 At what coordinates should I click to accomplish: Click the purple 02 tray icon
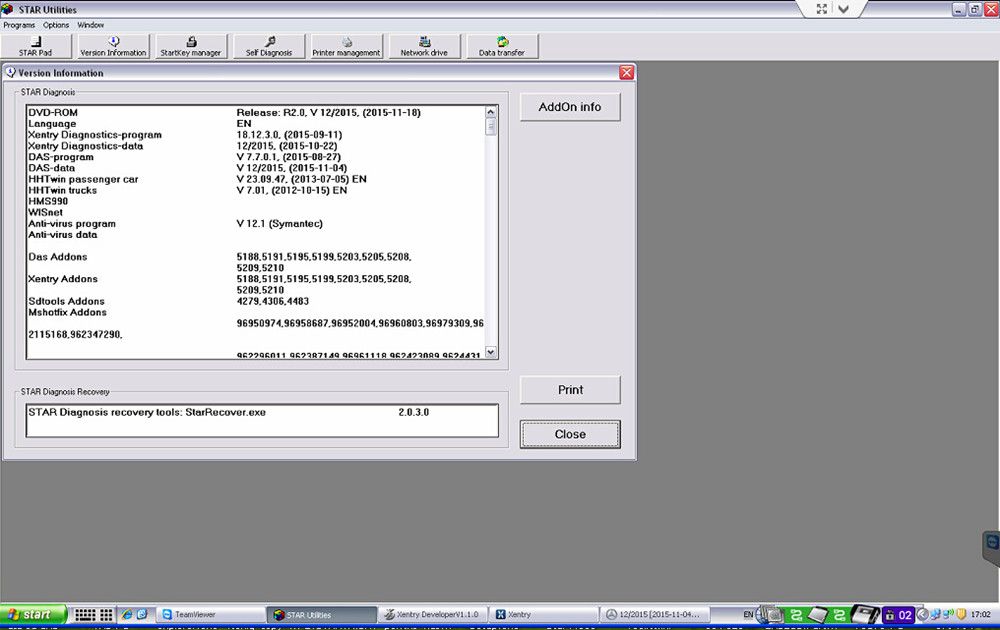[898, 615]
